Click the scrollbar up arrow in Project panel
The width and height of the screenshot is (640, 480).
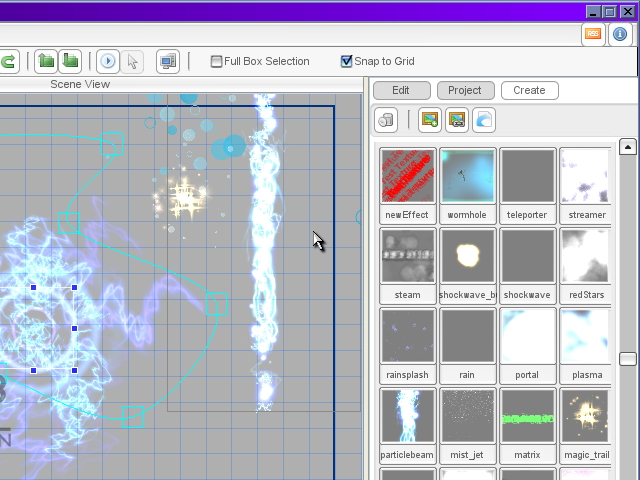(628, 148)
